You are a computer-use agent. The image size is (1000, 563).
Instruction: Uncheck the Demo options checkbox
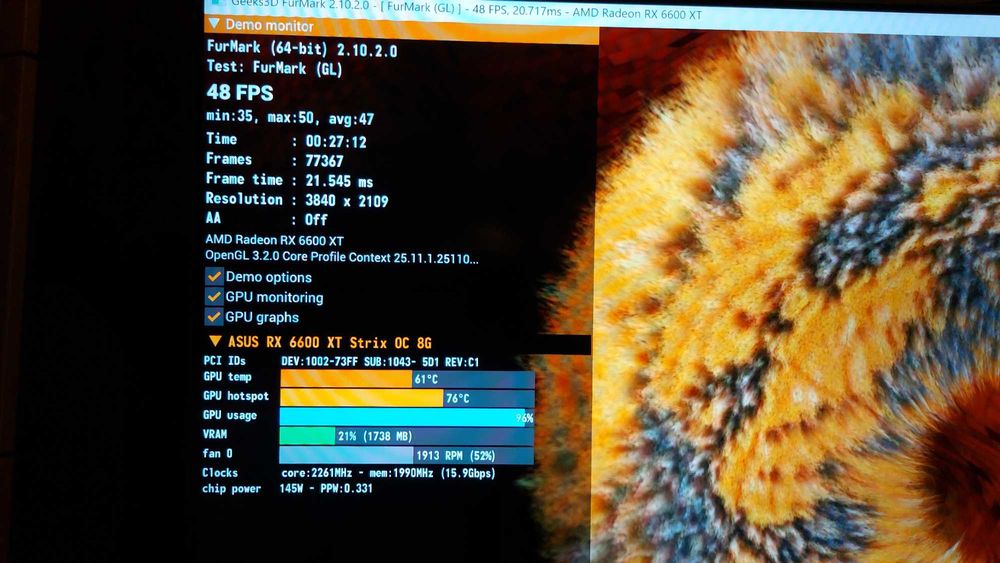(214, 277)
